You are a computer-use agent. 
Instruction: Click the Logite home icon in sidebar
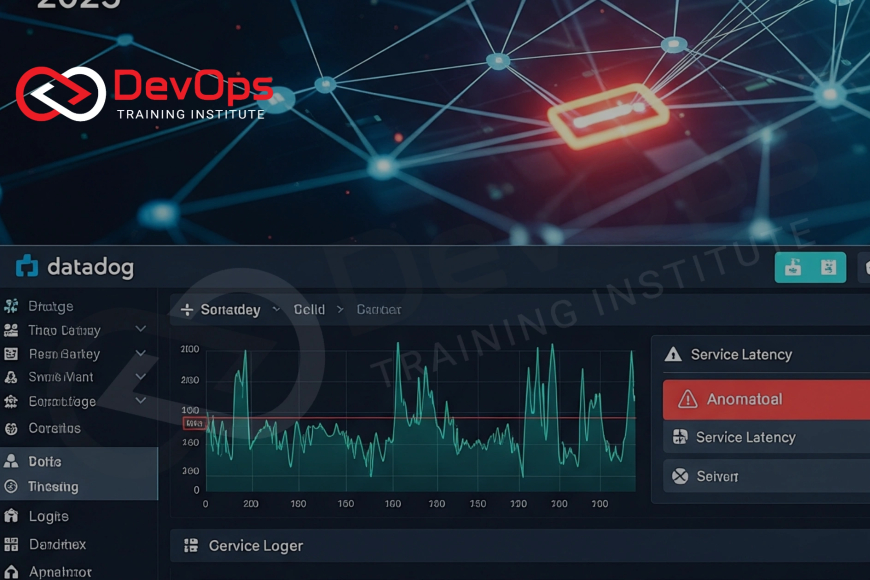[x=11, y=516]
